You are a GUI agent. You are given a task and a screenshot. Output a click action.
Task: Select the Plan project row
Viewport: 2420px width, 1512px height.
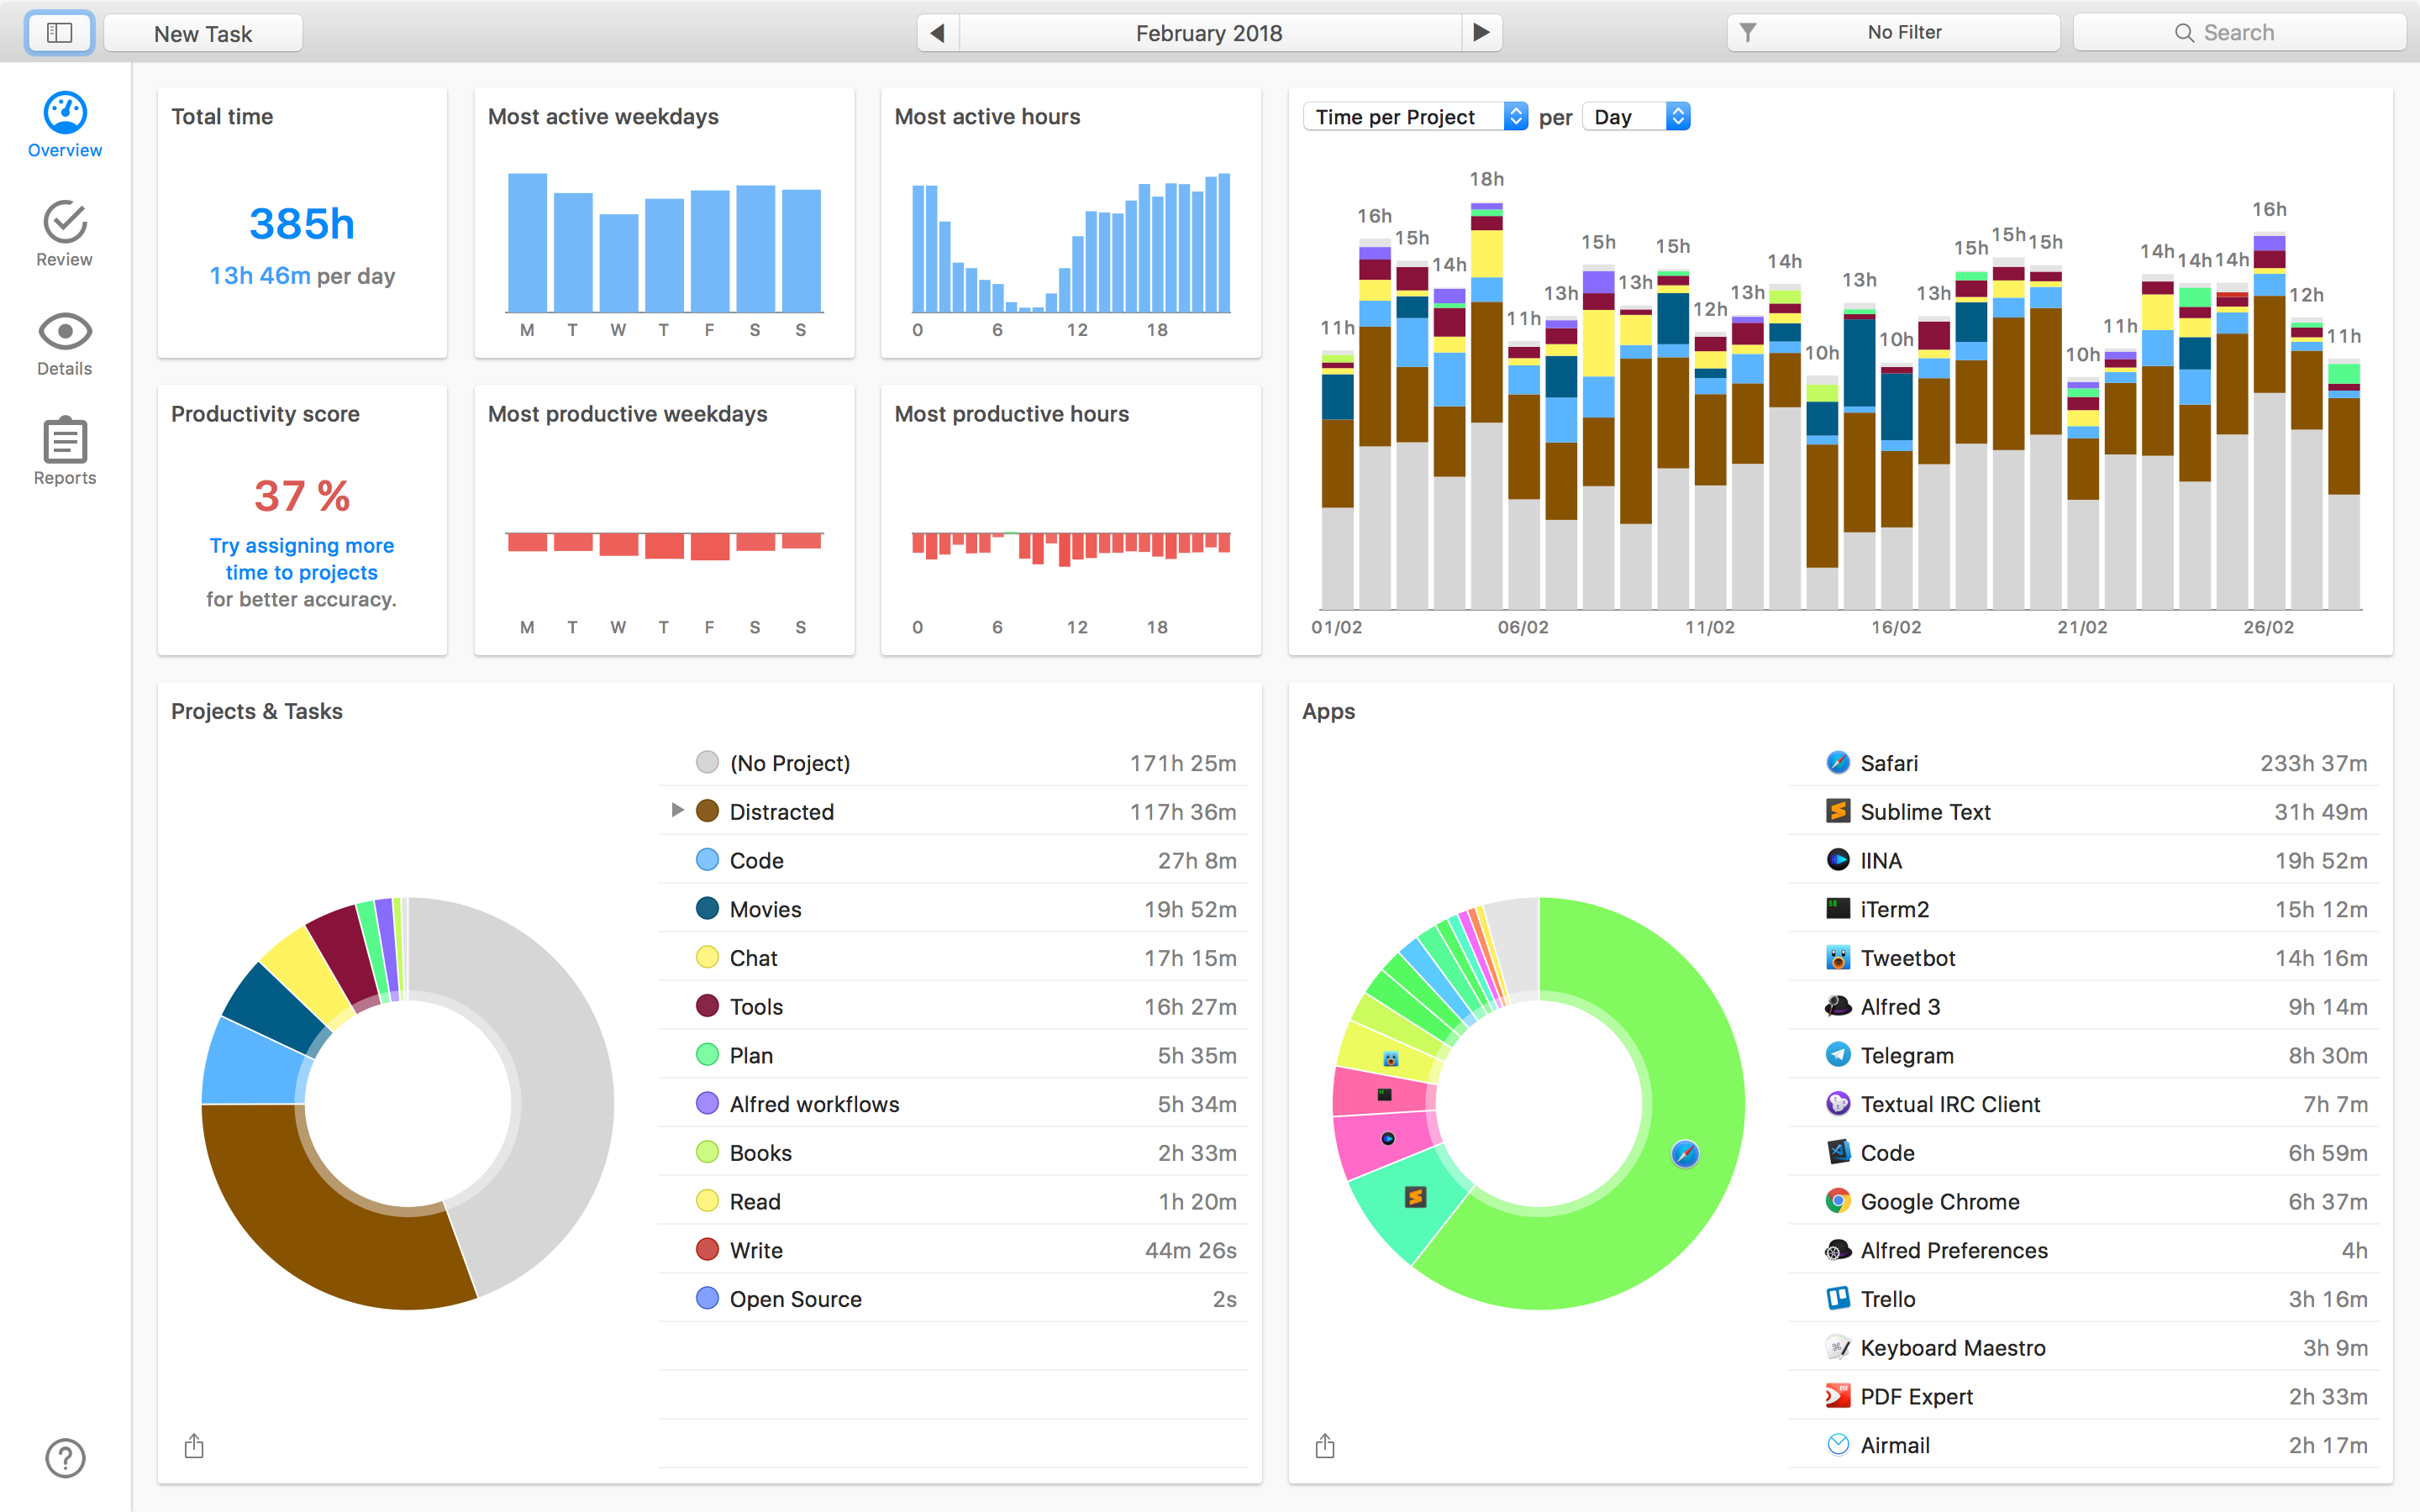click(953, 1055)
